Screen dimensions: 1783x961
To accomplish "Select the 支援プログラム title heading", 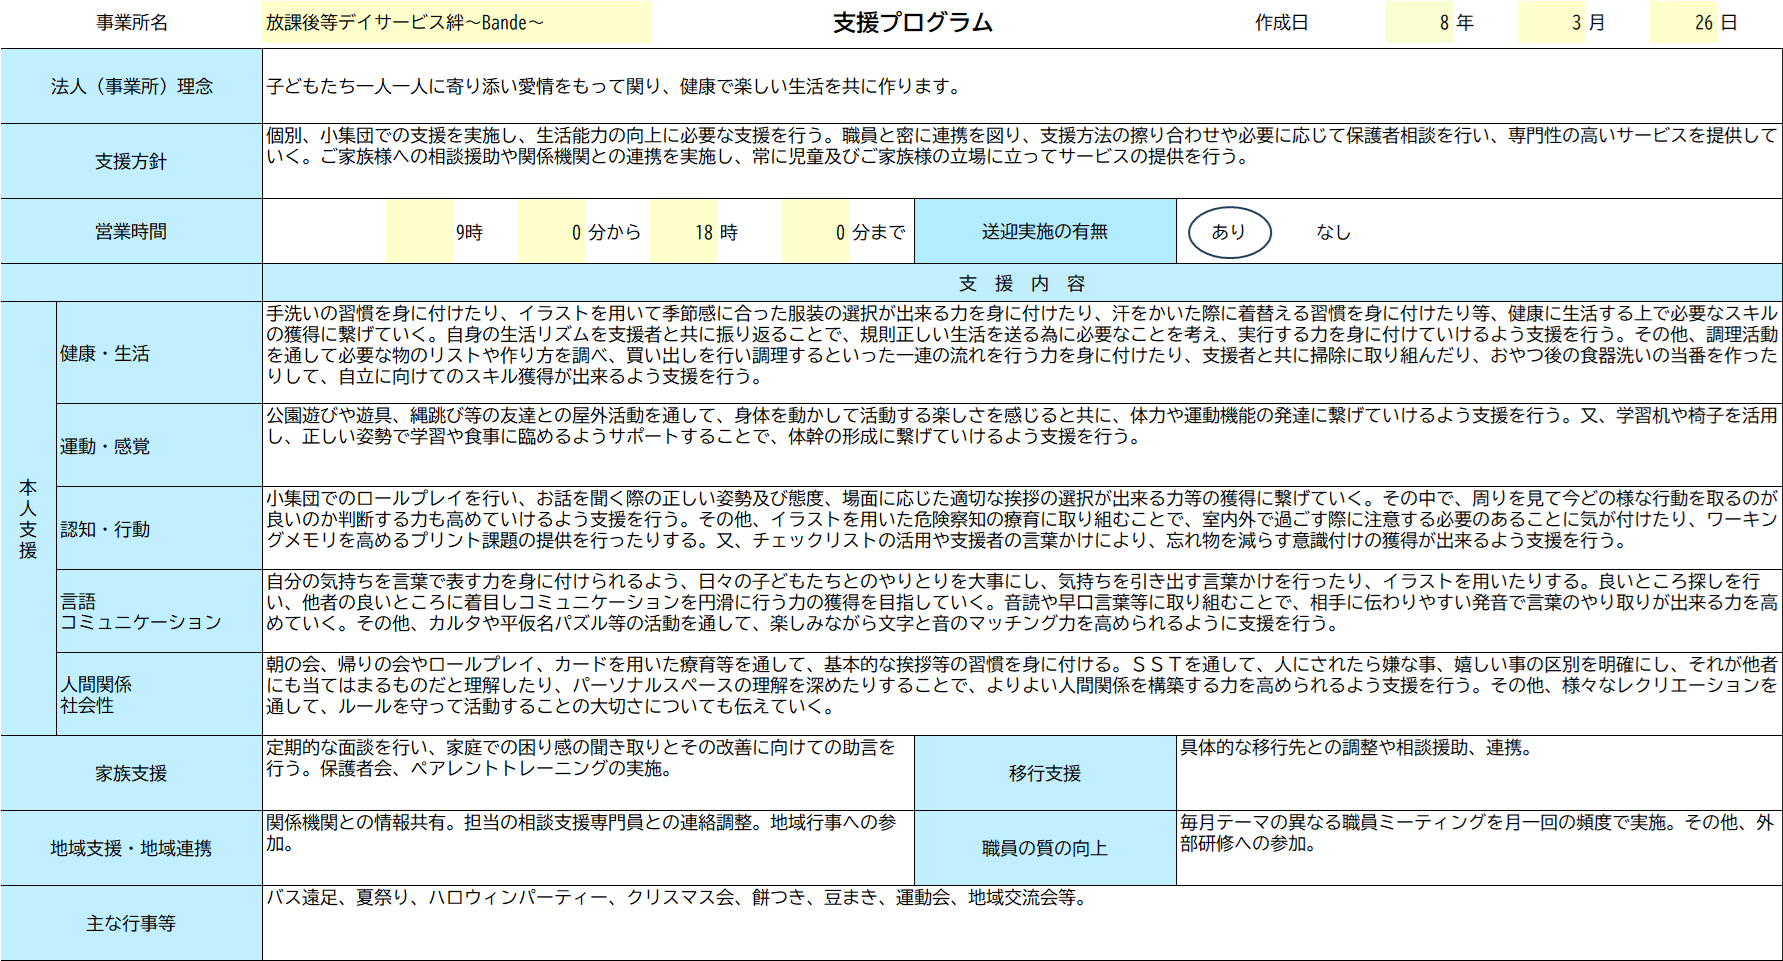I will click(x=912, y=23).
